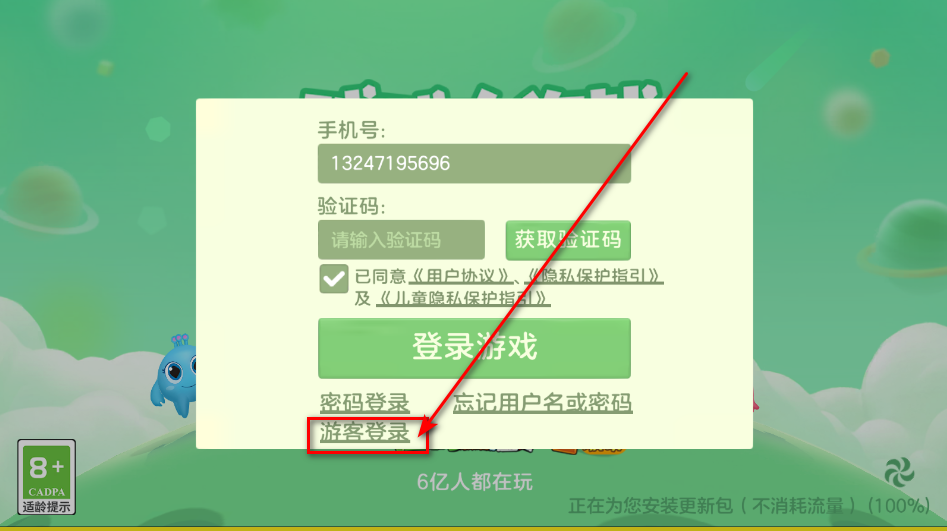947x531 pixels.
Task: Switch to 密码登录 password login
Action: point(365,402)
